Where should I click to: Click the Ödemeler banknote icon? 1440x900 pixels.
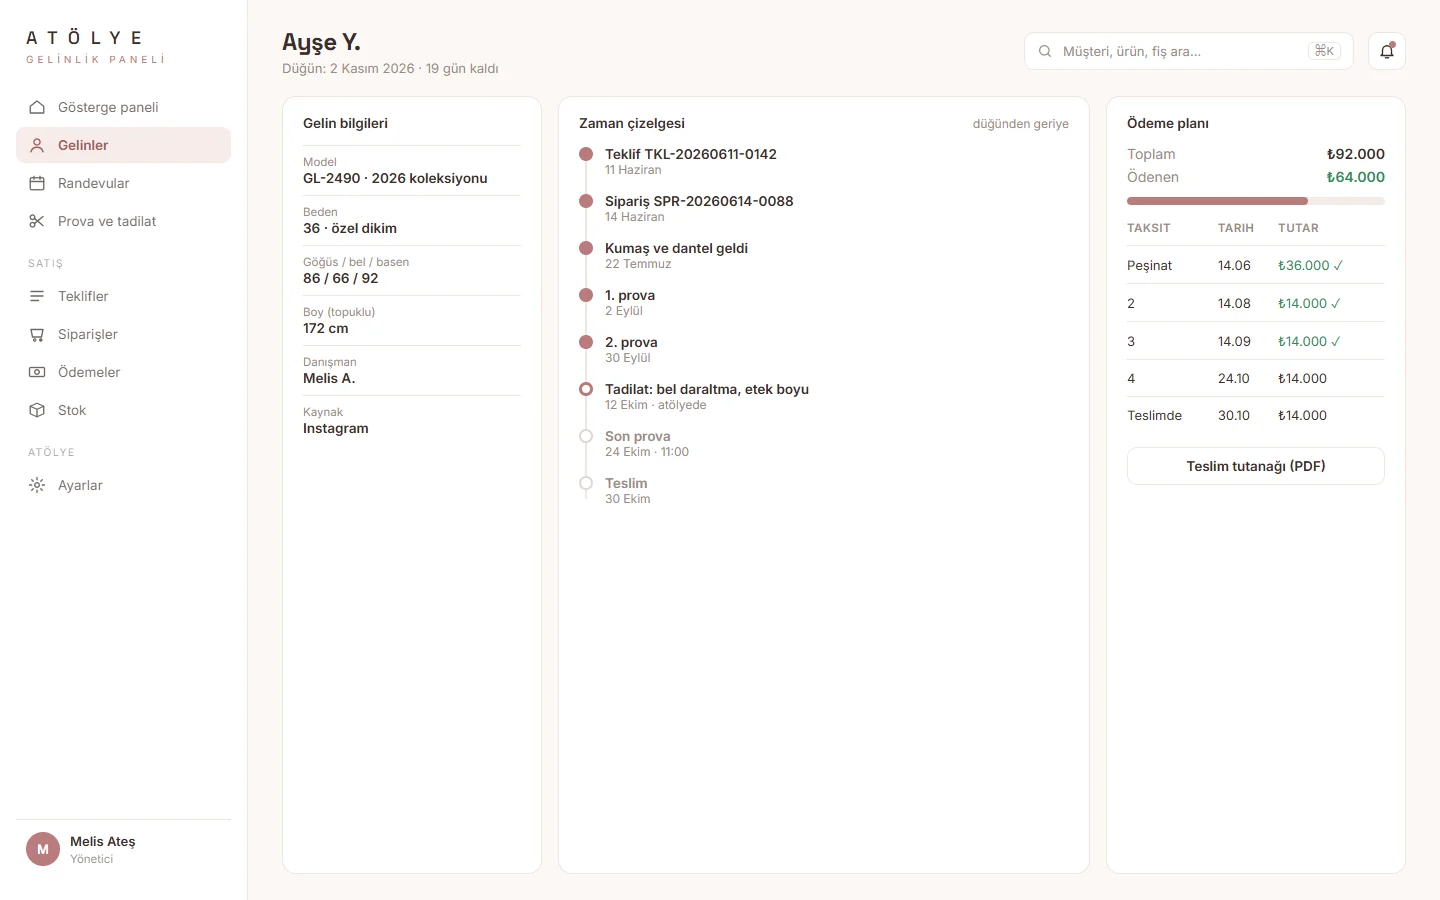click(37, 372)
